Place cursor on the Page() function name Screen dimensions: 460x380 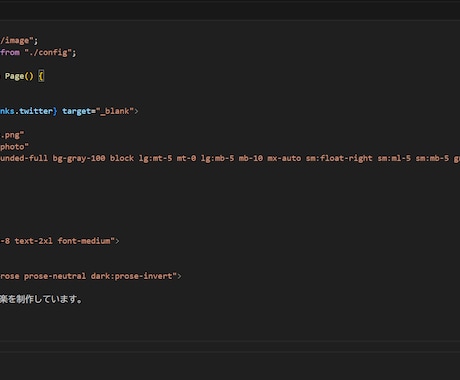pyautogui.click(x=14, y=76)
